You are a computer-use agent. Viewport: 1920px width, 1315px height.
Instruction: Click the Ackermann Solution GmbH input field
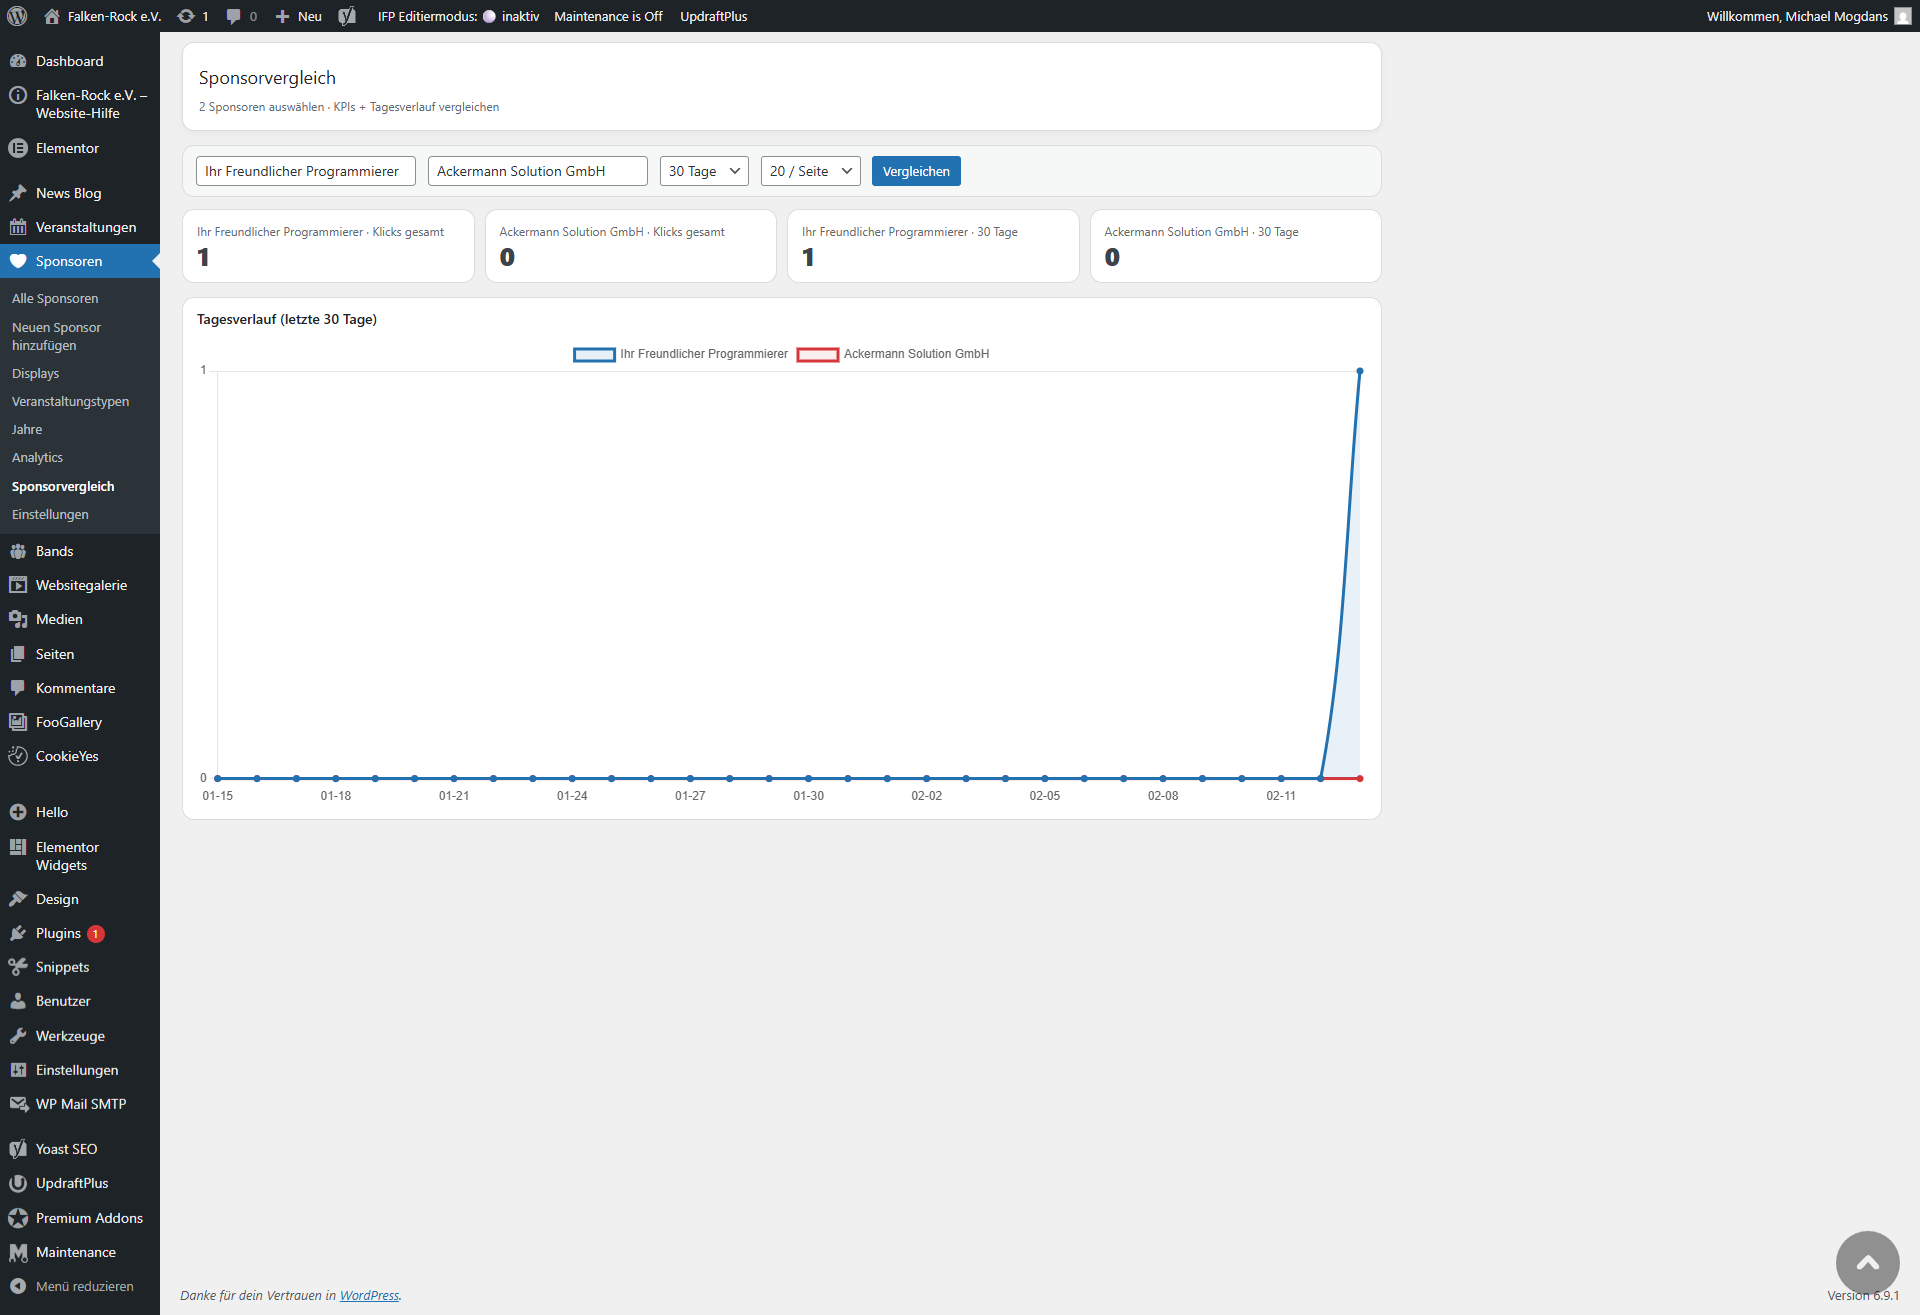click(537, 171)
